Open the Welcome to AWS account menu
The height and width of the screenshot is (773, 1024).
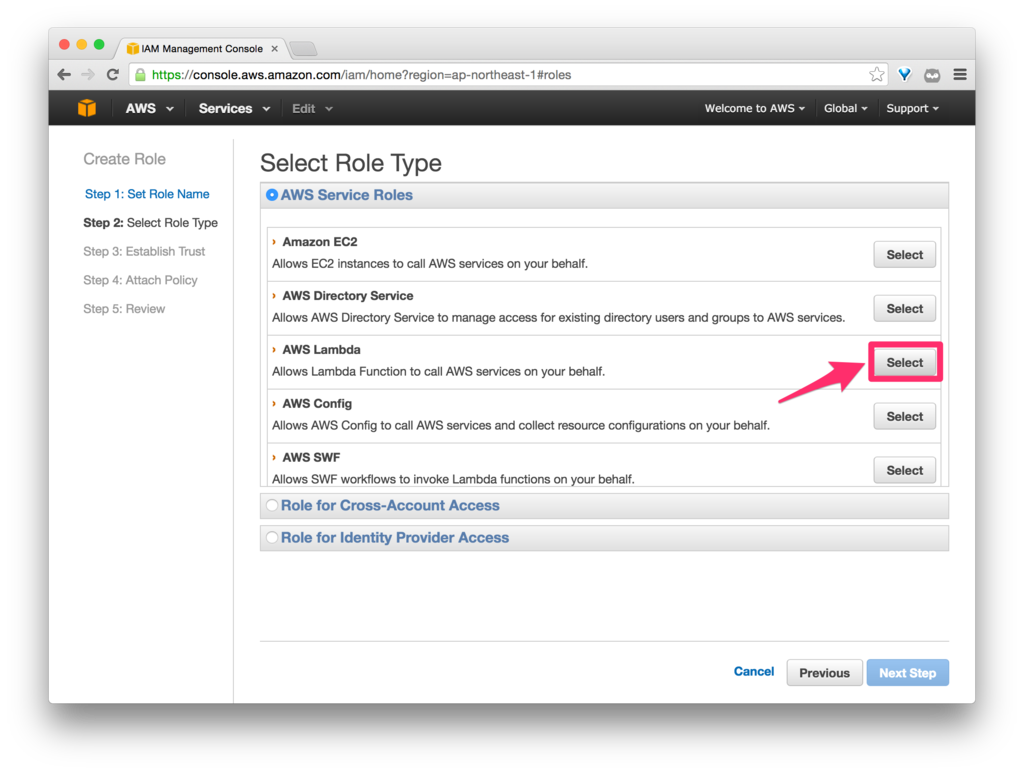coord(754,108)
